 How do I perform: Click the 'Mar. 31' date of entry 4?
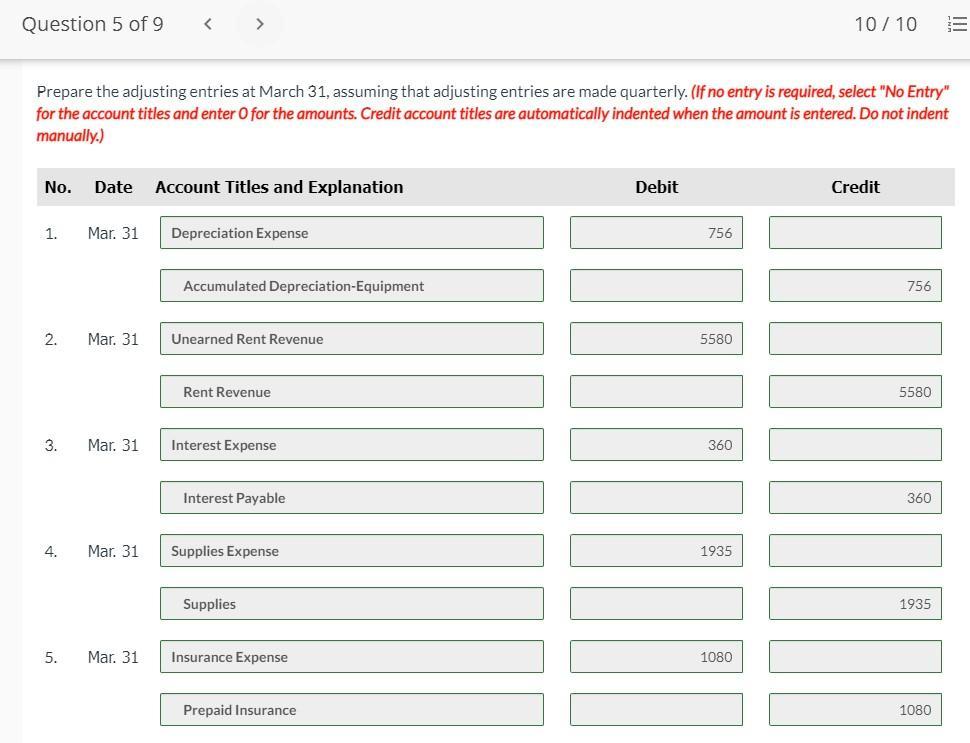(x=113, y=551)
